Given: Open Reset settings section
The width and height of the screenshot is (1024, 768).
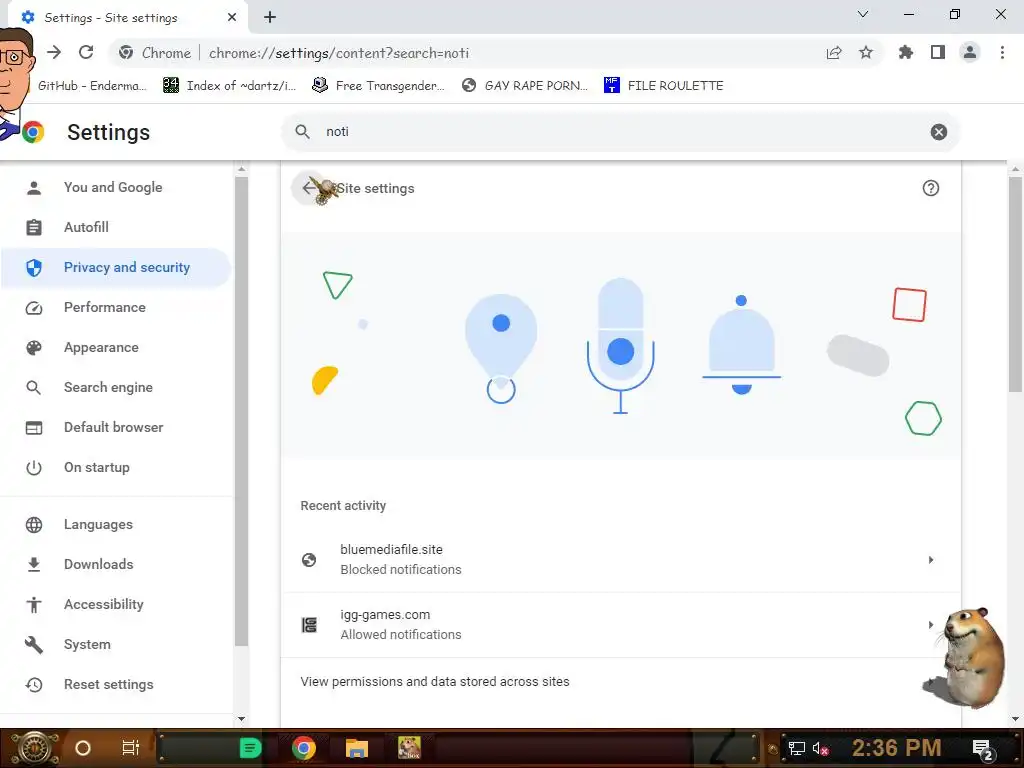Looking at the screenshot, I should click(x=116, y=684).
